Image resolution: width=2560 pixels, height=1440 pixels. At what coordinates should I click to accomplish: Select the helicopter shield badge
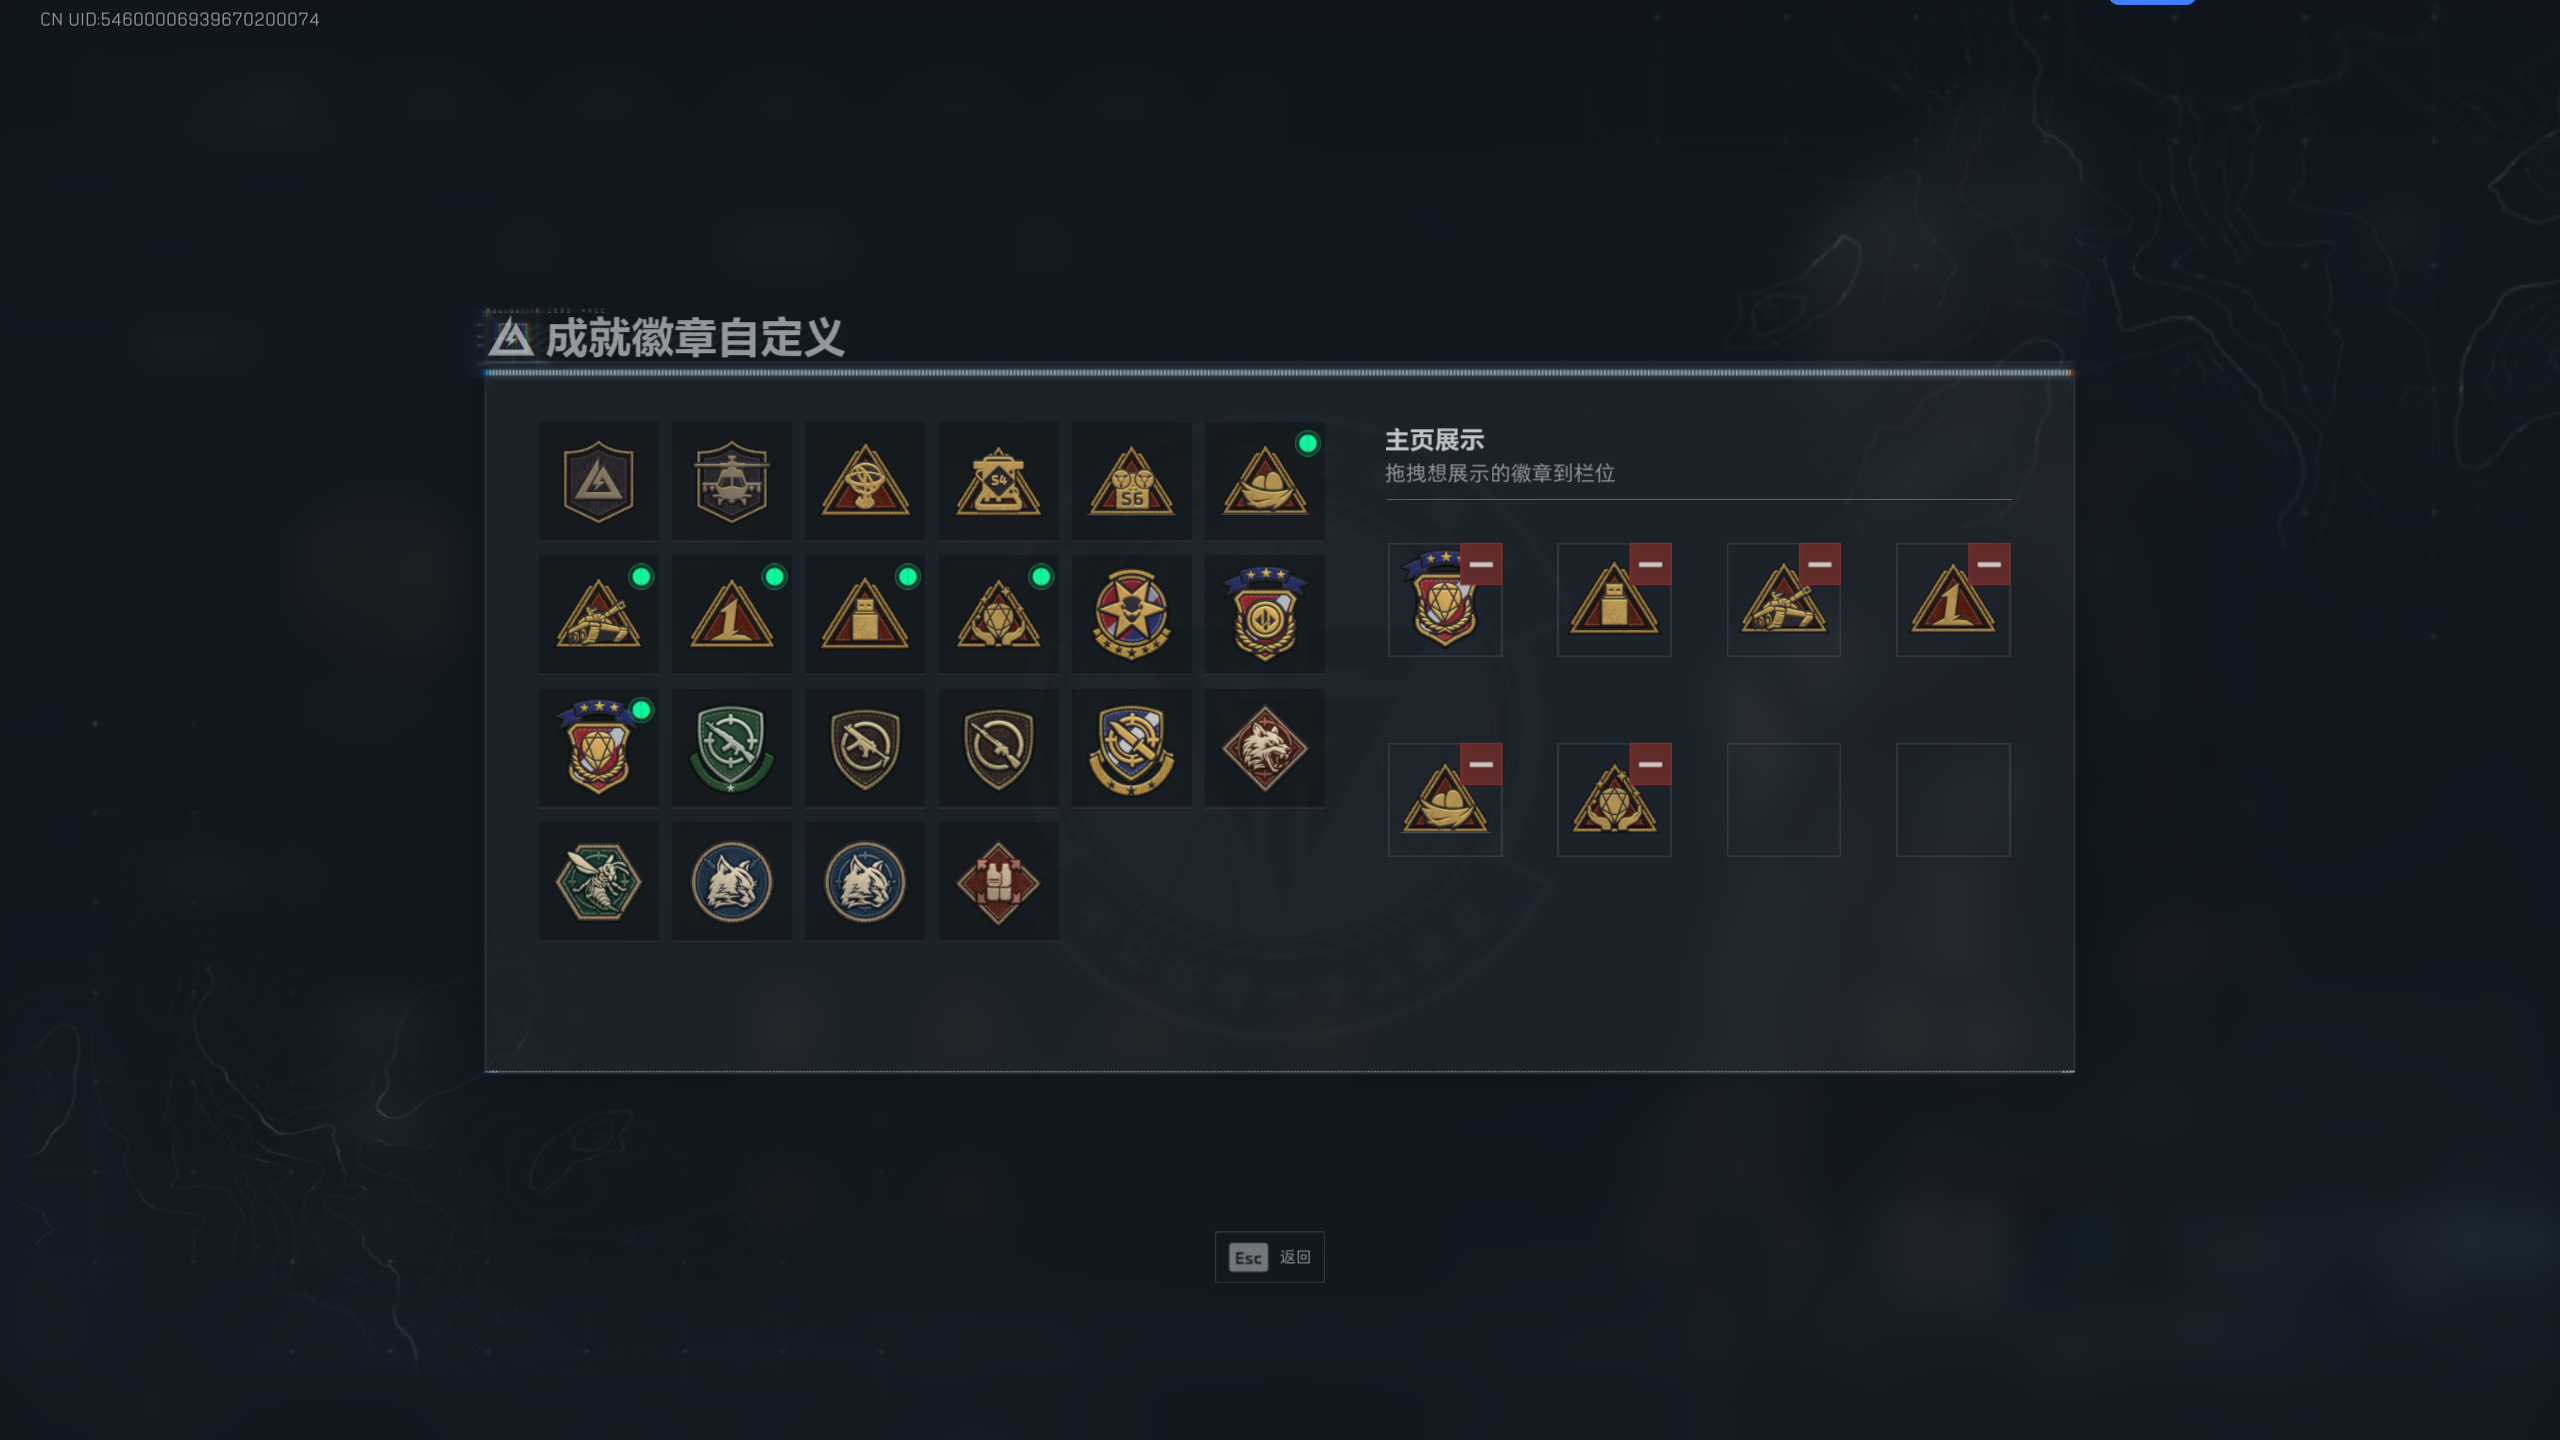(731, 481)
